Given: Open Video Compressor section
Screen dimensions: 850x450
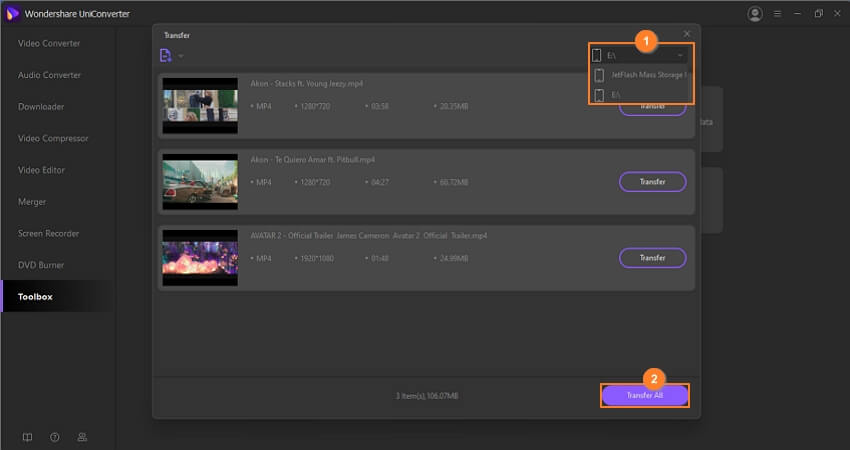Looking at the screenshot, I should [53, 138].
